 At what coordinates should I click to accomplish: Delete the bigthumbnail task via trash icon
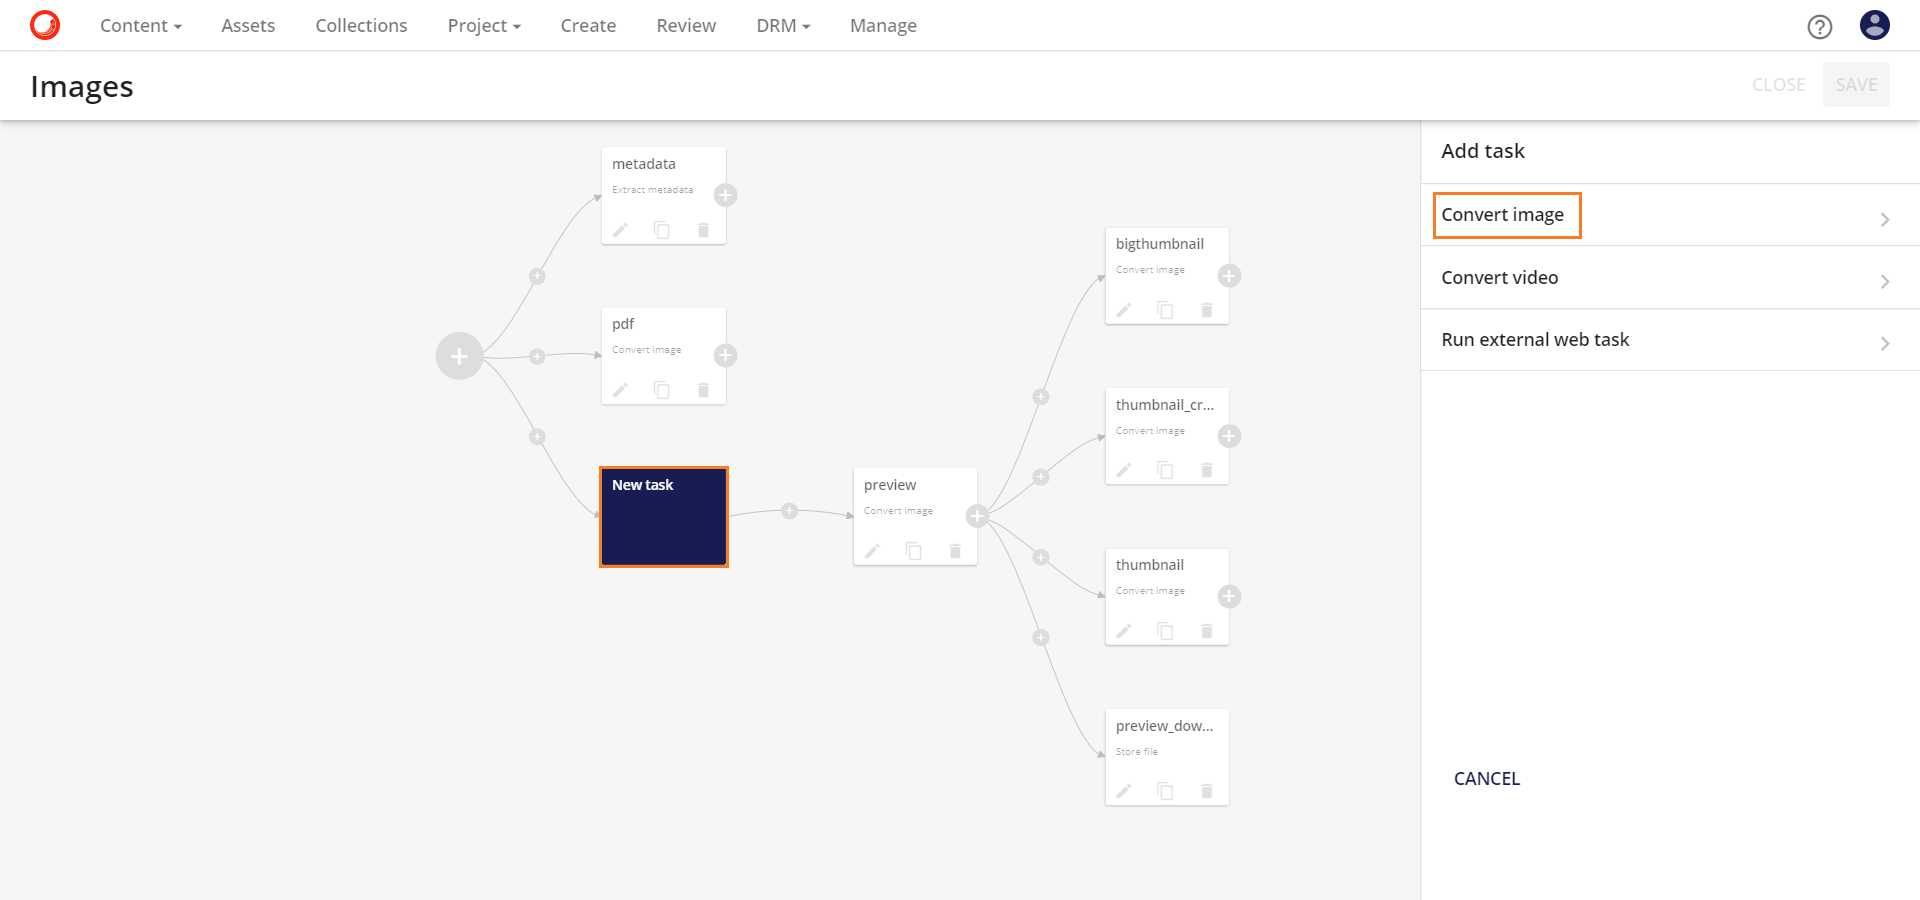pos(1207,310)
